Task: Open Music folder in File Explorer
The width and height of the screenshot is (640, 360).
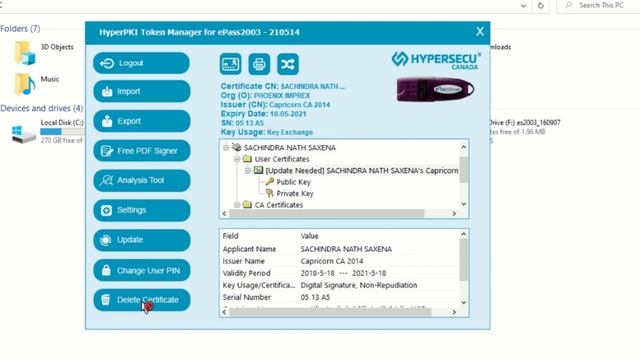Action: [x=37, y=84]
